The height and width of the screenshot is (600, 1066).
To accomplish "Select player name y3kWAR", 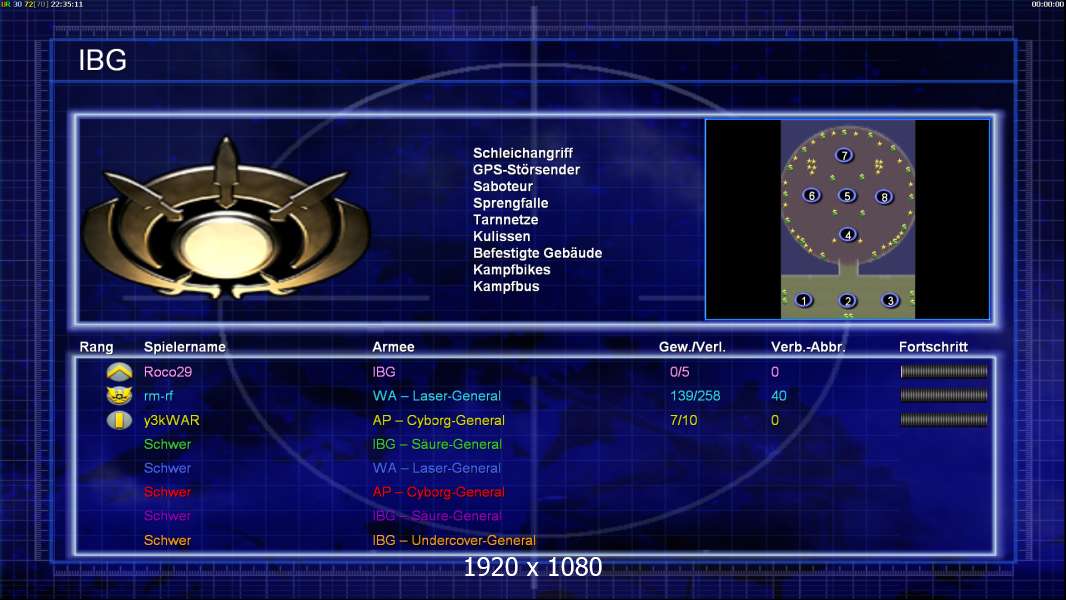I will [171, 420].
